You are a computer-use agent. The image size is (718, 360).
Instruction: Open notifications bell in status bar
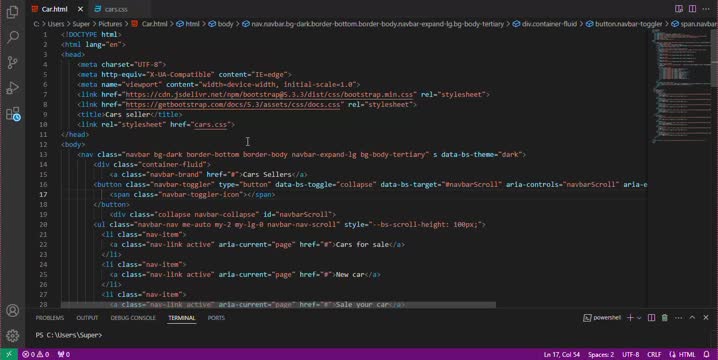[x=707, y=355]
